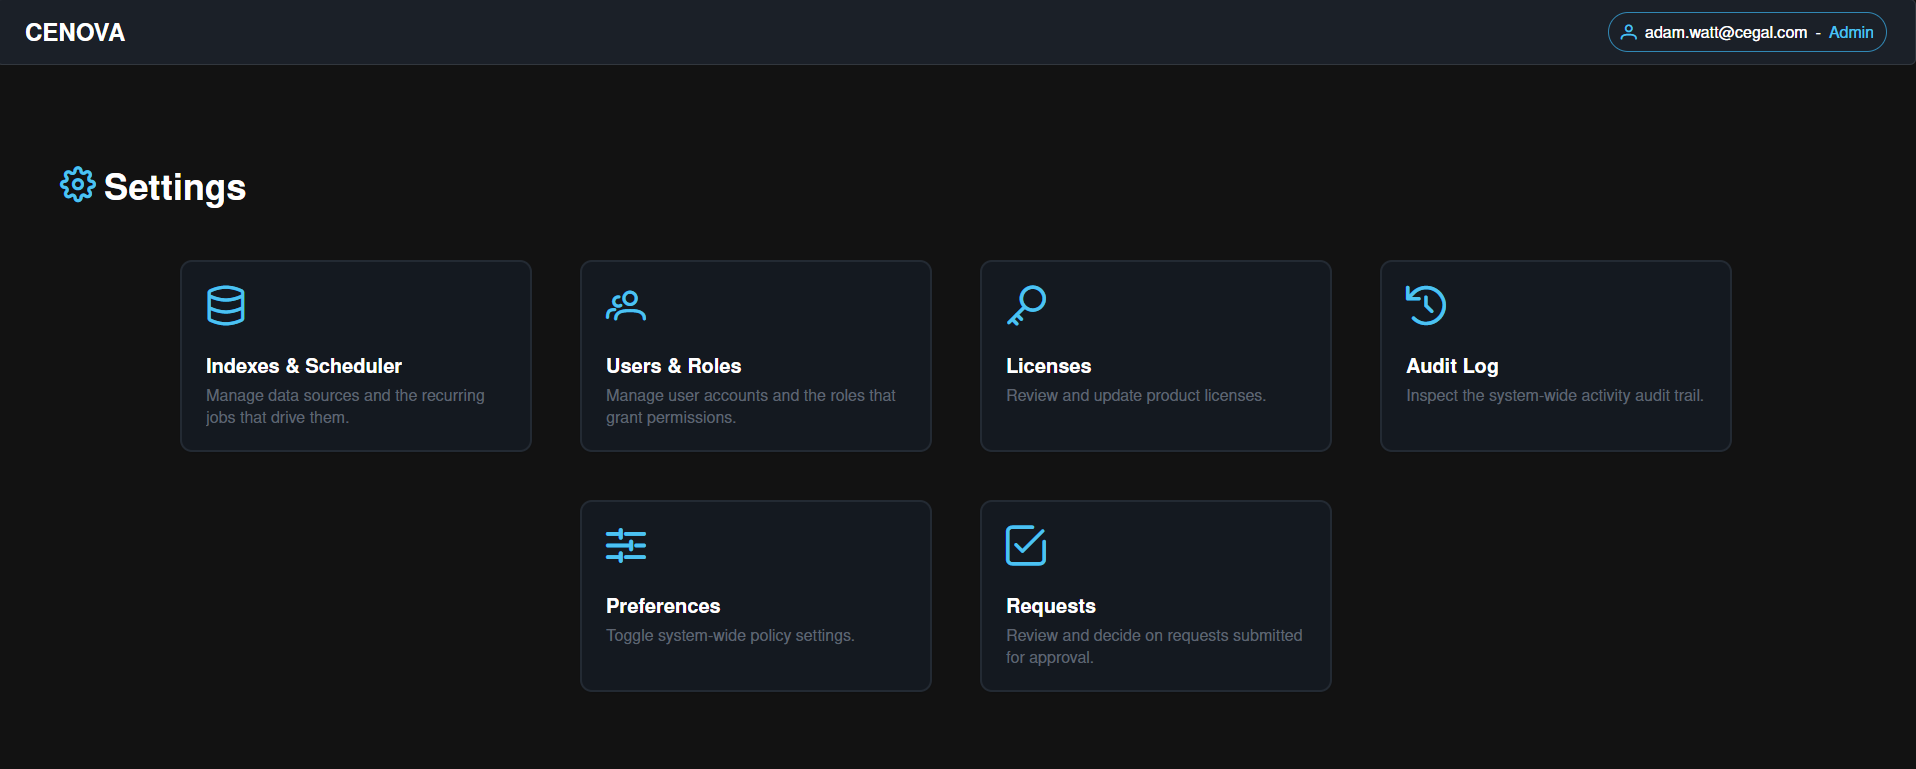Click the key icon on Licenses card
Viewport: 1916px width, 769px height.
click(1026, 305)
